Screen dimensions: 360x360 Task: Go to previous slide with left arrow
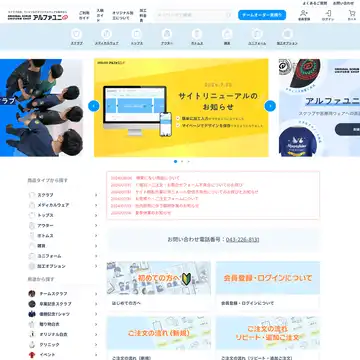point(94,106)
